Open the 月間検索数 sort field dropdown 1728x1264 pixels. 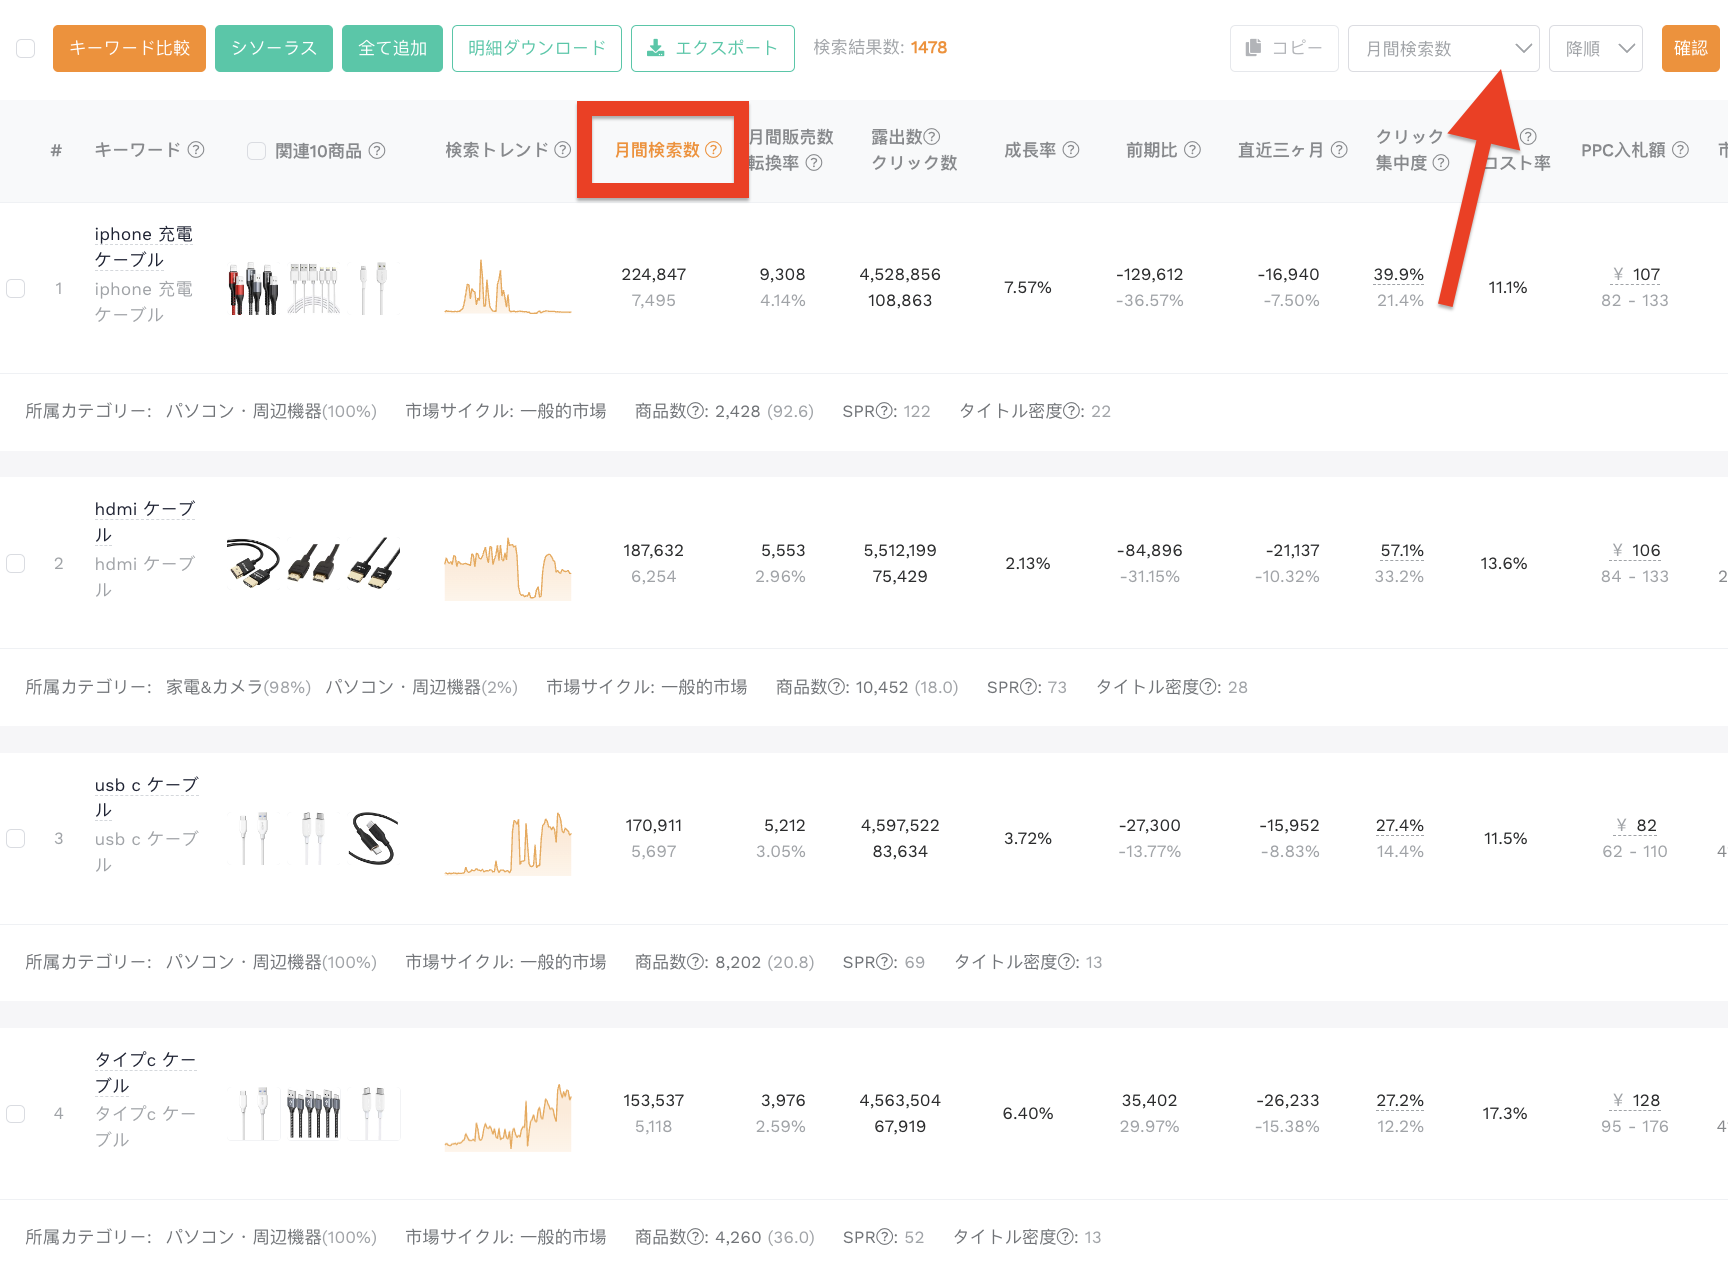pyautogui.click(x=1444, y=48)
